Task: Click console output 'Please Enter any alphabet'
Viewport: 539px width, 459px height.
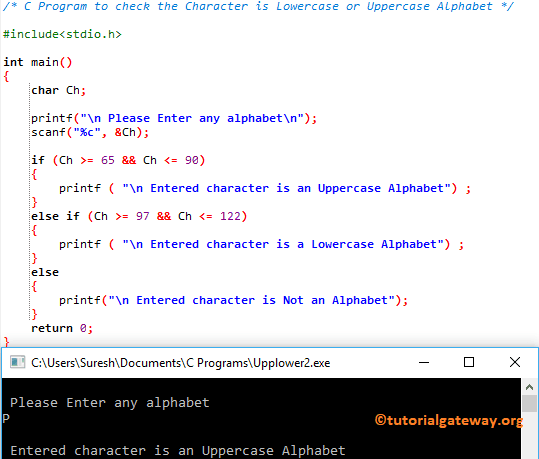Action: click(110, 403)
